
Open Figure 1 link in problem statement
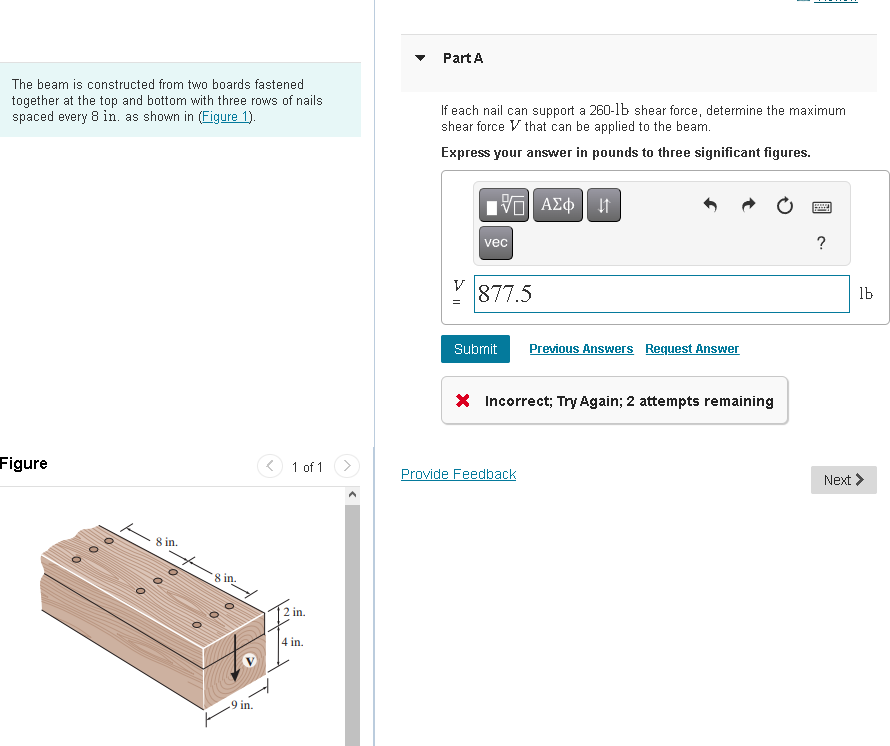coord(224,116)
